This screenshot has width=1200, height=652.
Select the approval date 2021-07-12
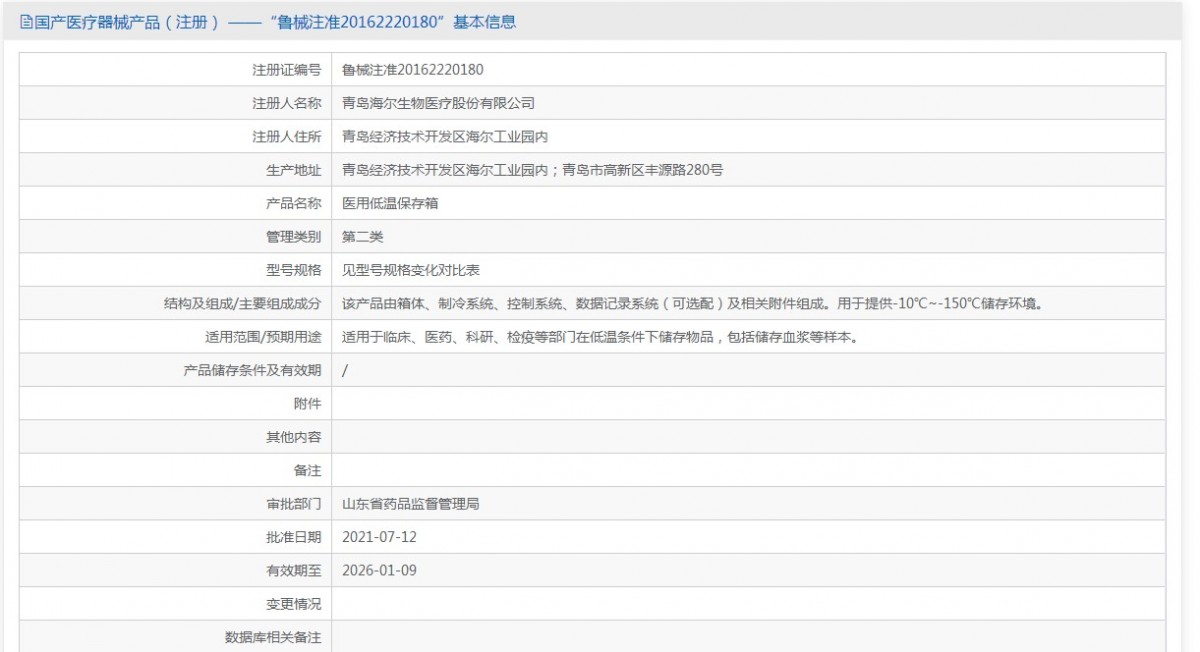coord(379,537)
